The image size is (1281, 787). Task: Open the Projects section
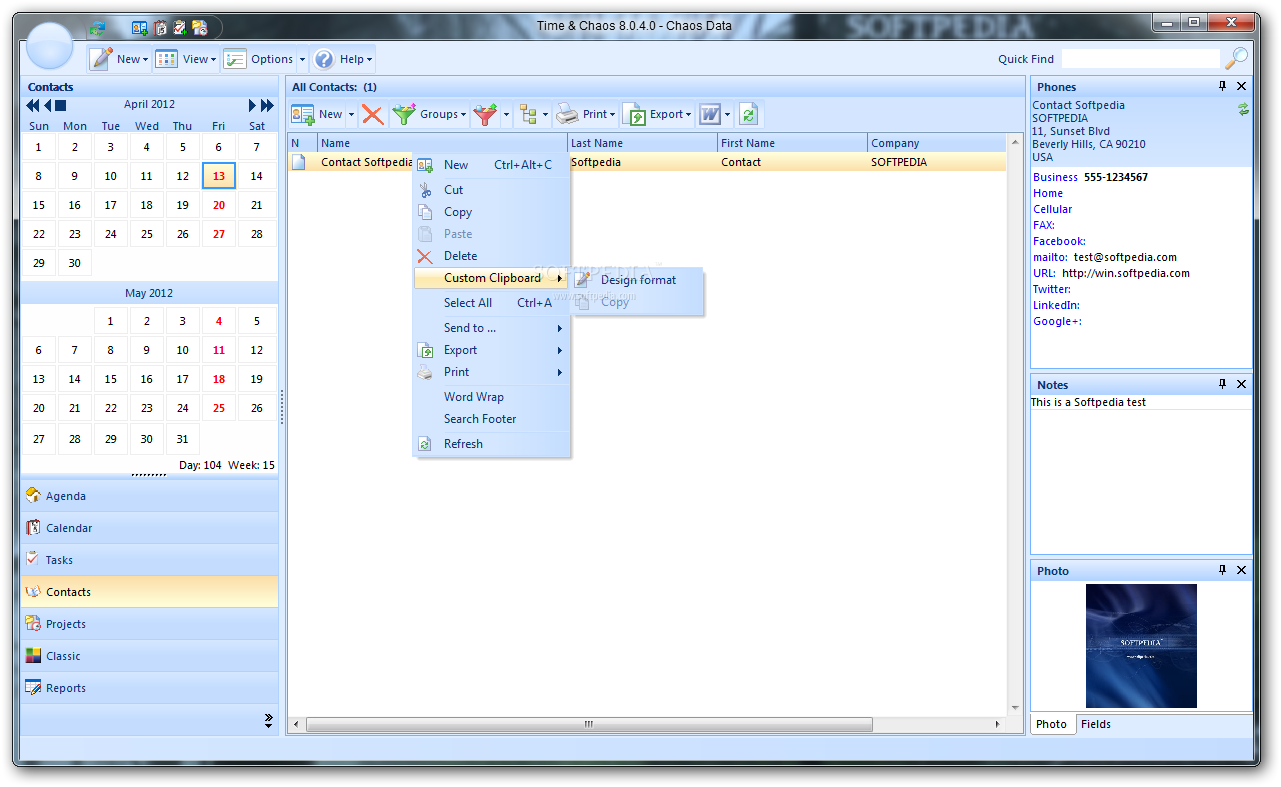[x=149, y=624]
